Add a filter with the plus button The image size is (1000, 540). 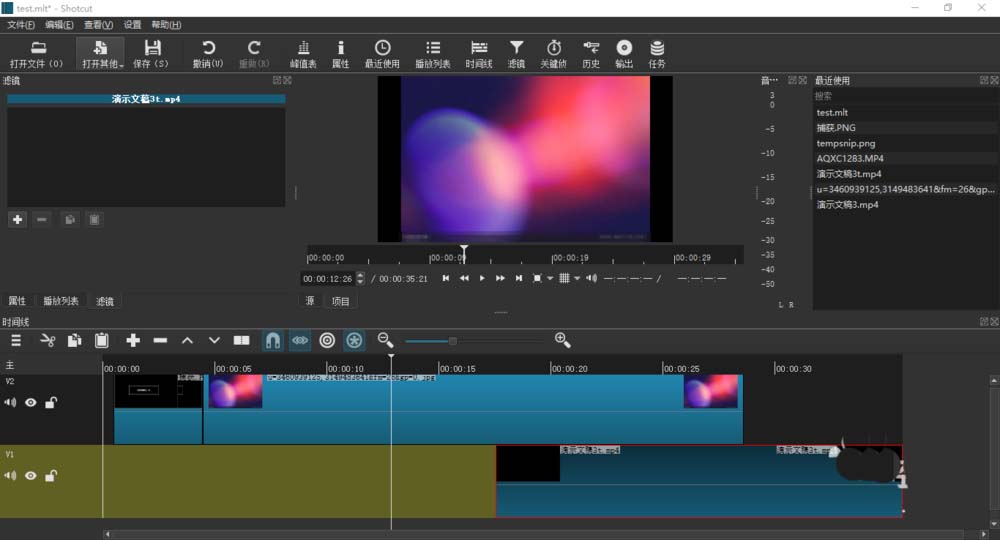[x=17, y=219]
